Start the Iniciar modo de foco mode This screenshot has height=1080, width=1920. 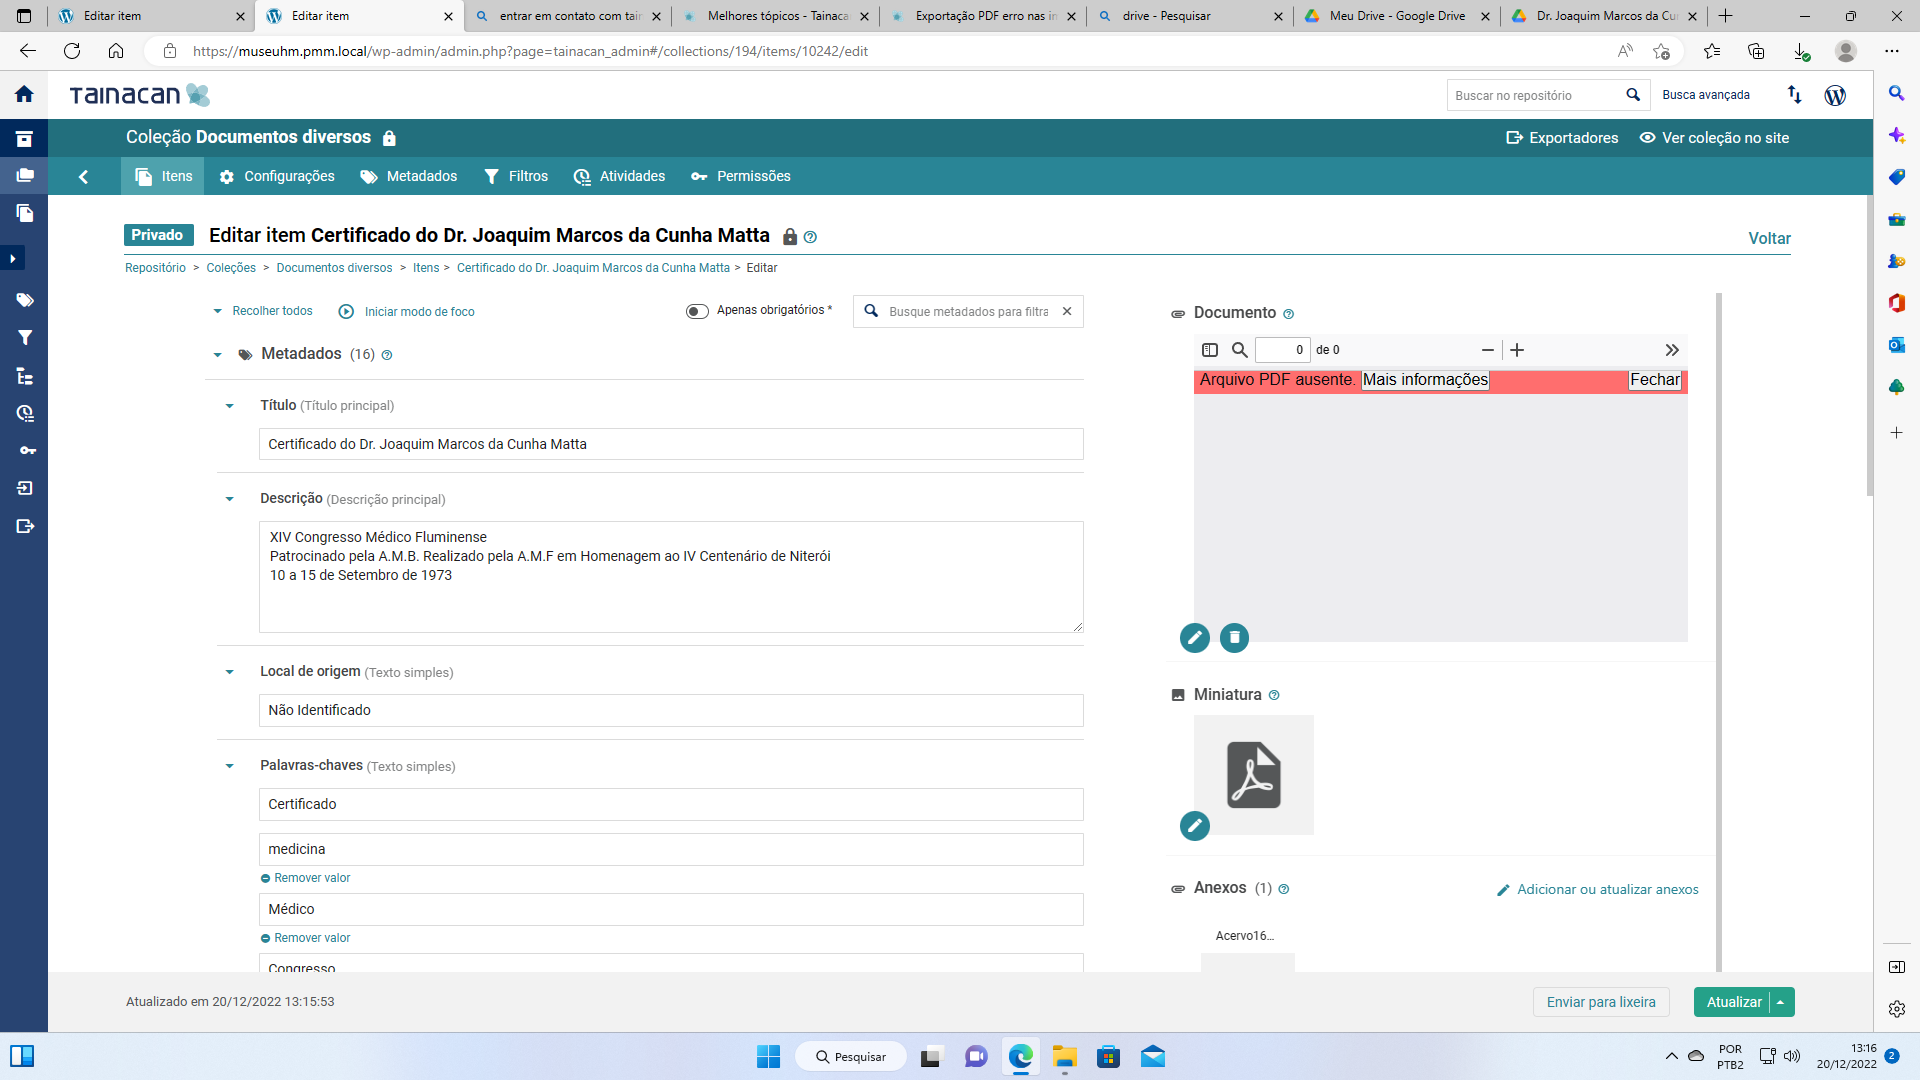[406, 312]
